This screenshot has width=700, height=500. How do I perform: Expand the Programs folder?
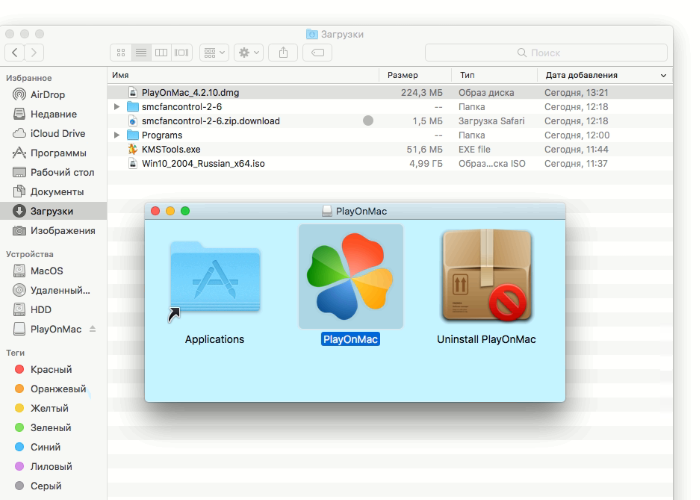point(117,135)
